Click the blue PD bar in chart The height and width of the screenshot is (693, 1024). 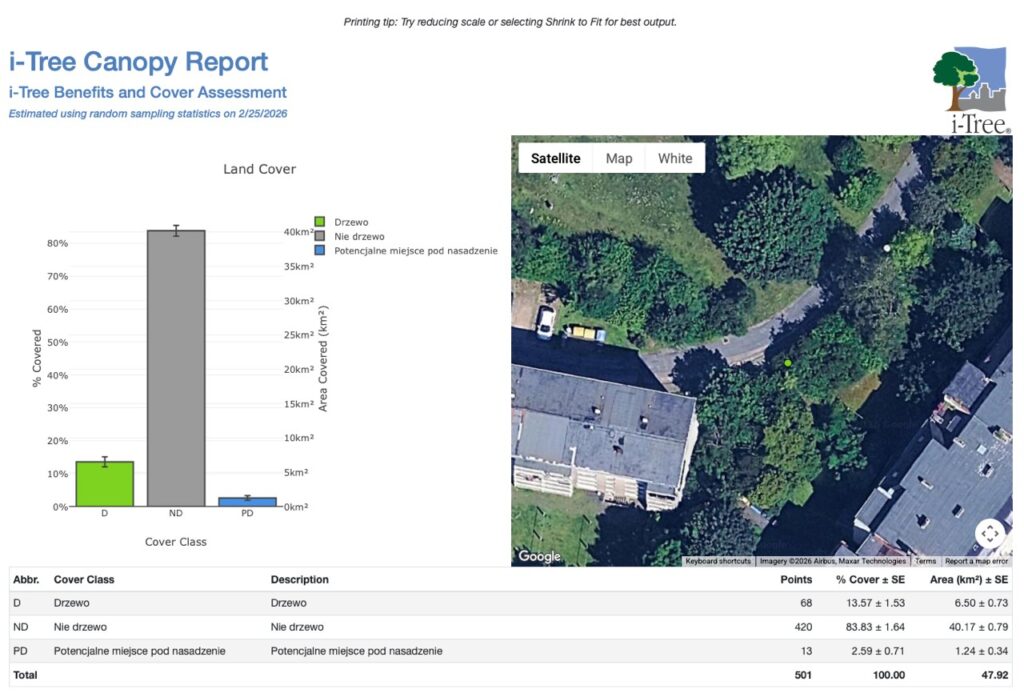click(247, 501)
